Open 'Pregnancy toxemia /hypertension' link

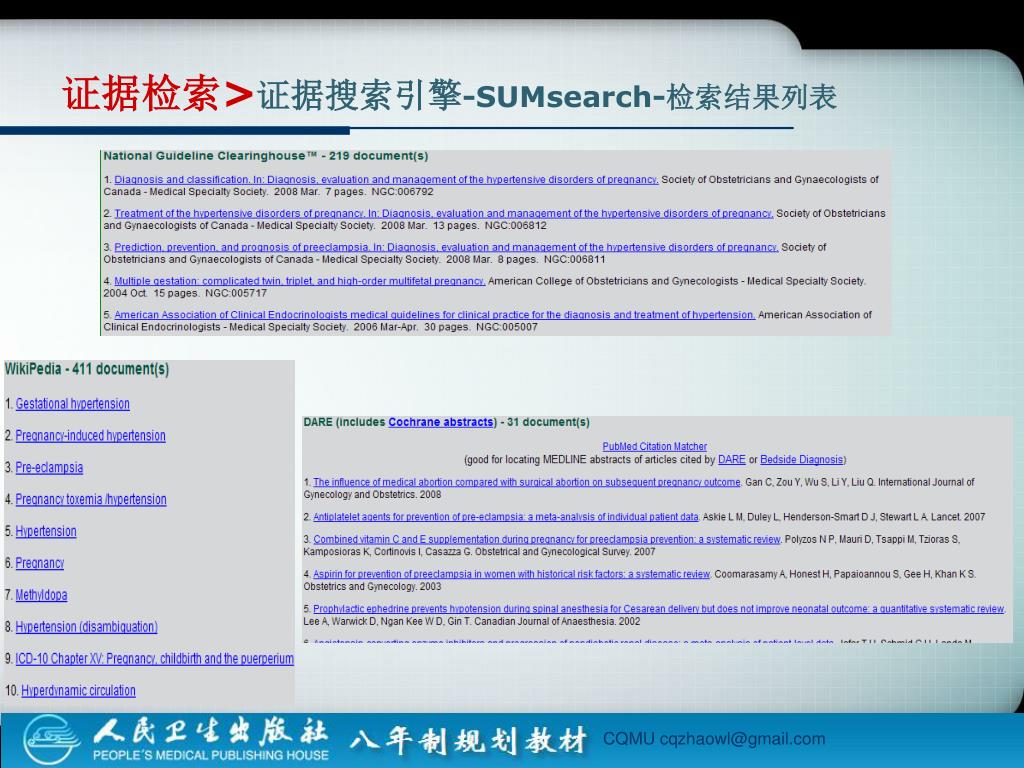click(x=91, y=500)
